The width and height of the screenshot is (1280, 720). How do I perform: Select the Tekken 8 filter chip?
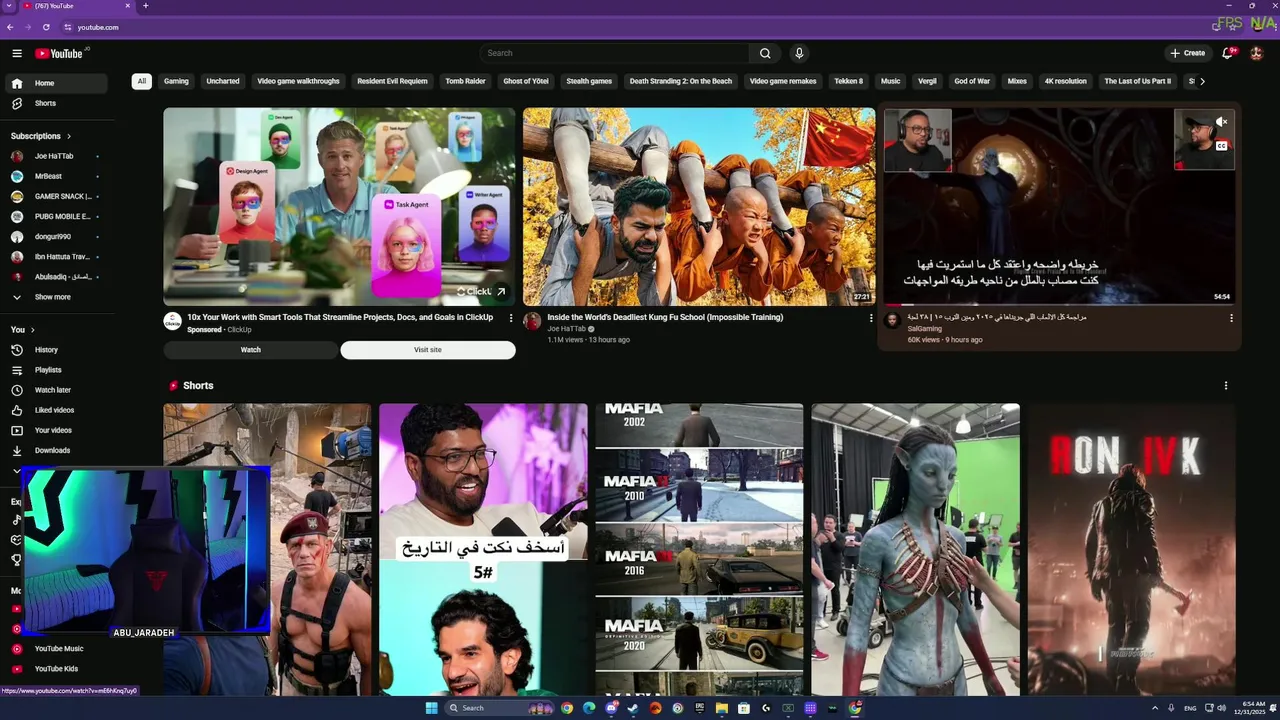[x=848, y=81]
